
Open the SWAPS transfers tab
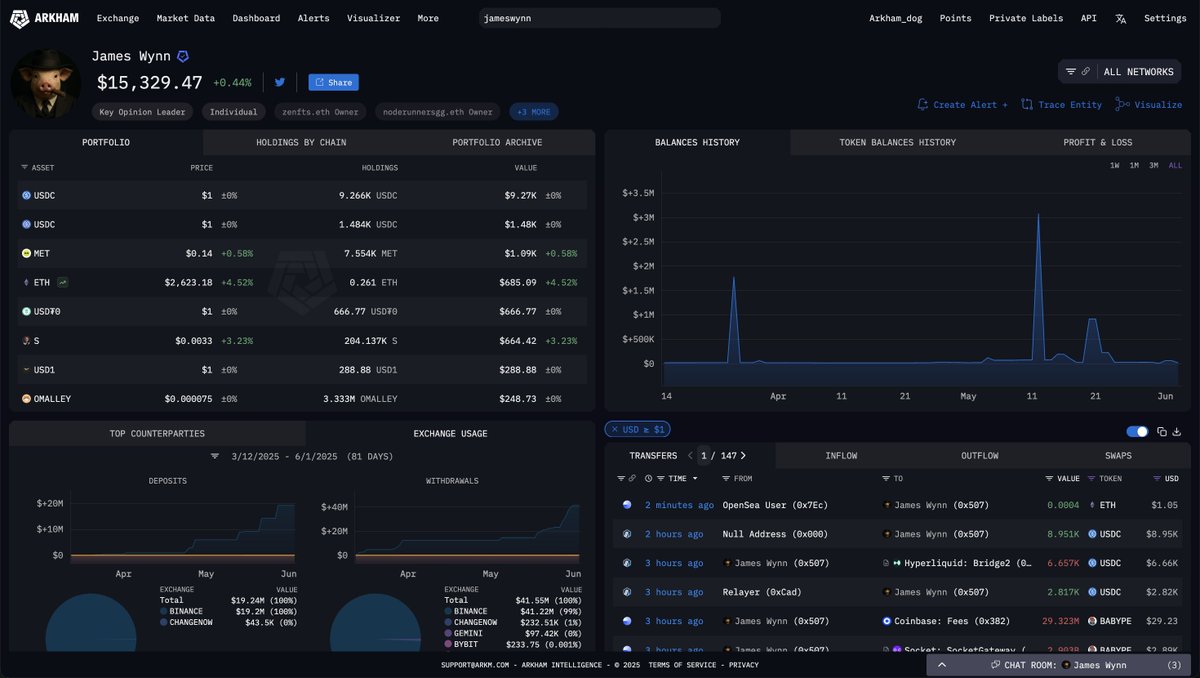point(1119,456)
